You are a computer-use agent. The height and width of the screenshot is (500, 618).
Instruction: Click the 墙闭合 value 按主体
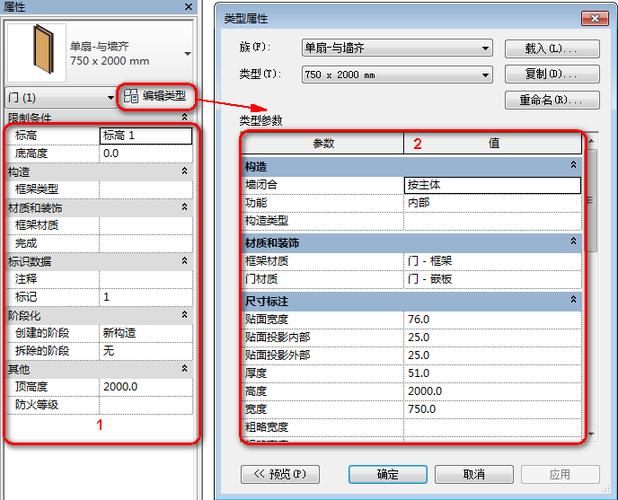(x=492, y=185)
